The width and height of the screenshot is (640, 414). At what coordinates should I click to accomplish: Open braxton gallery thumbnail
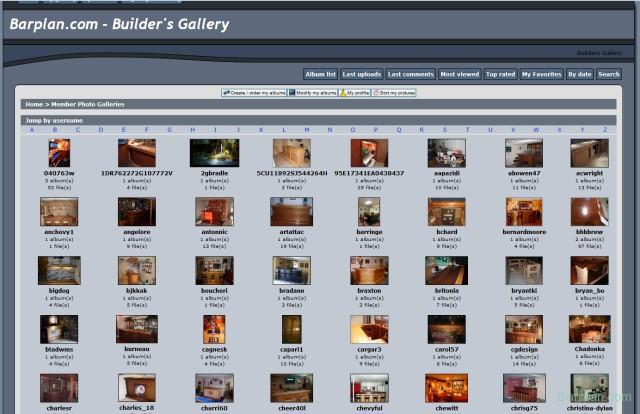click(369, 270)
